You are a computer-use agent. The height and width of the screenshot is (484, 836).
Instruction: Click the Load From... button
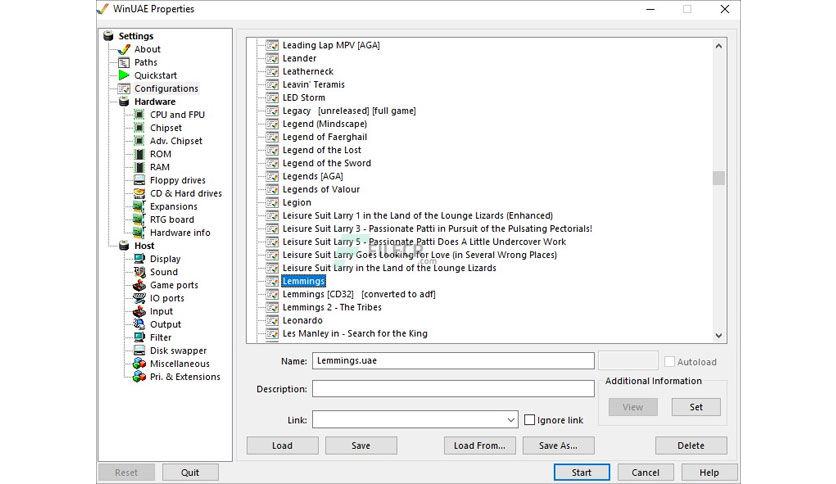[x=480, y=446]
